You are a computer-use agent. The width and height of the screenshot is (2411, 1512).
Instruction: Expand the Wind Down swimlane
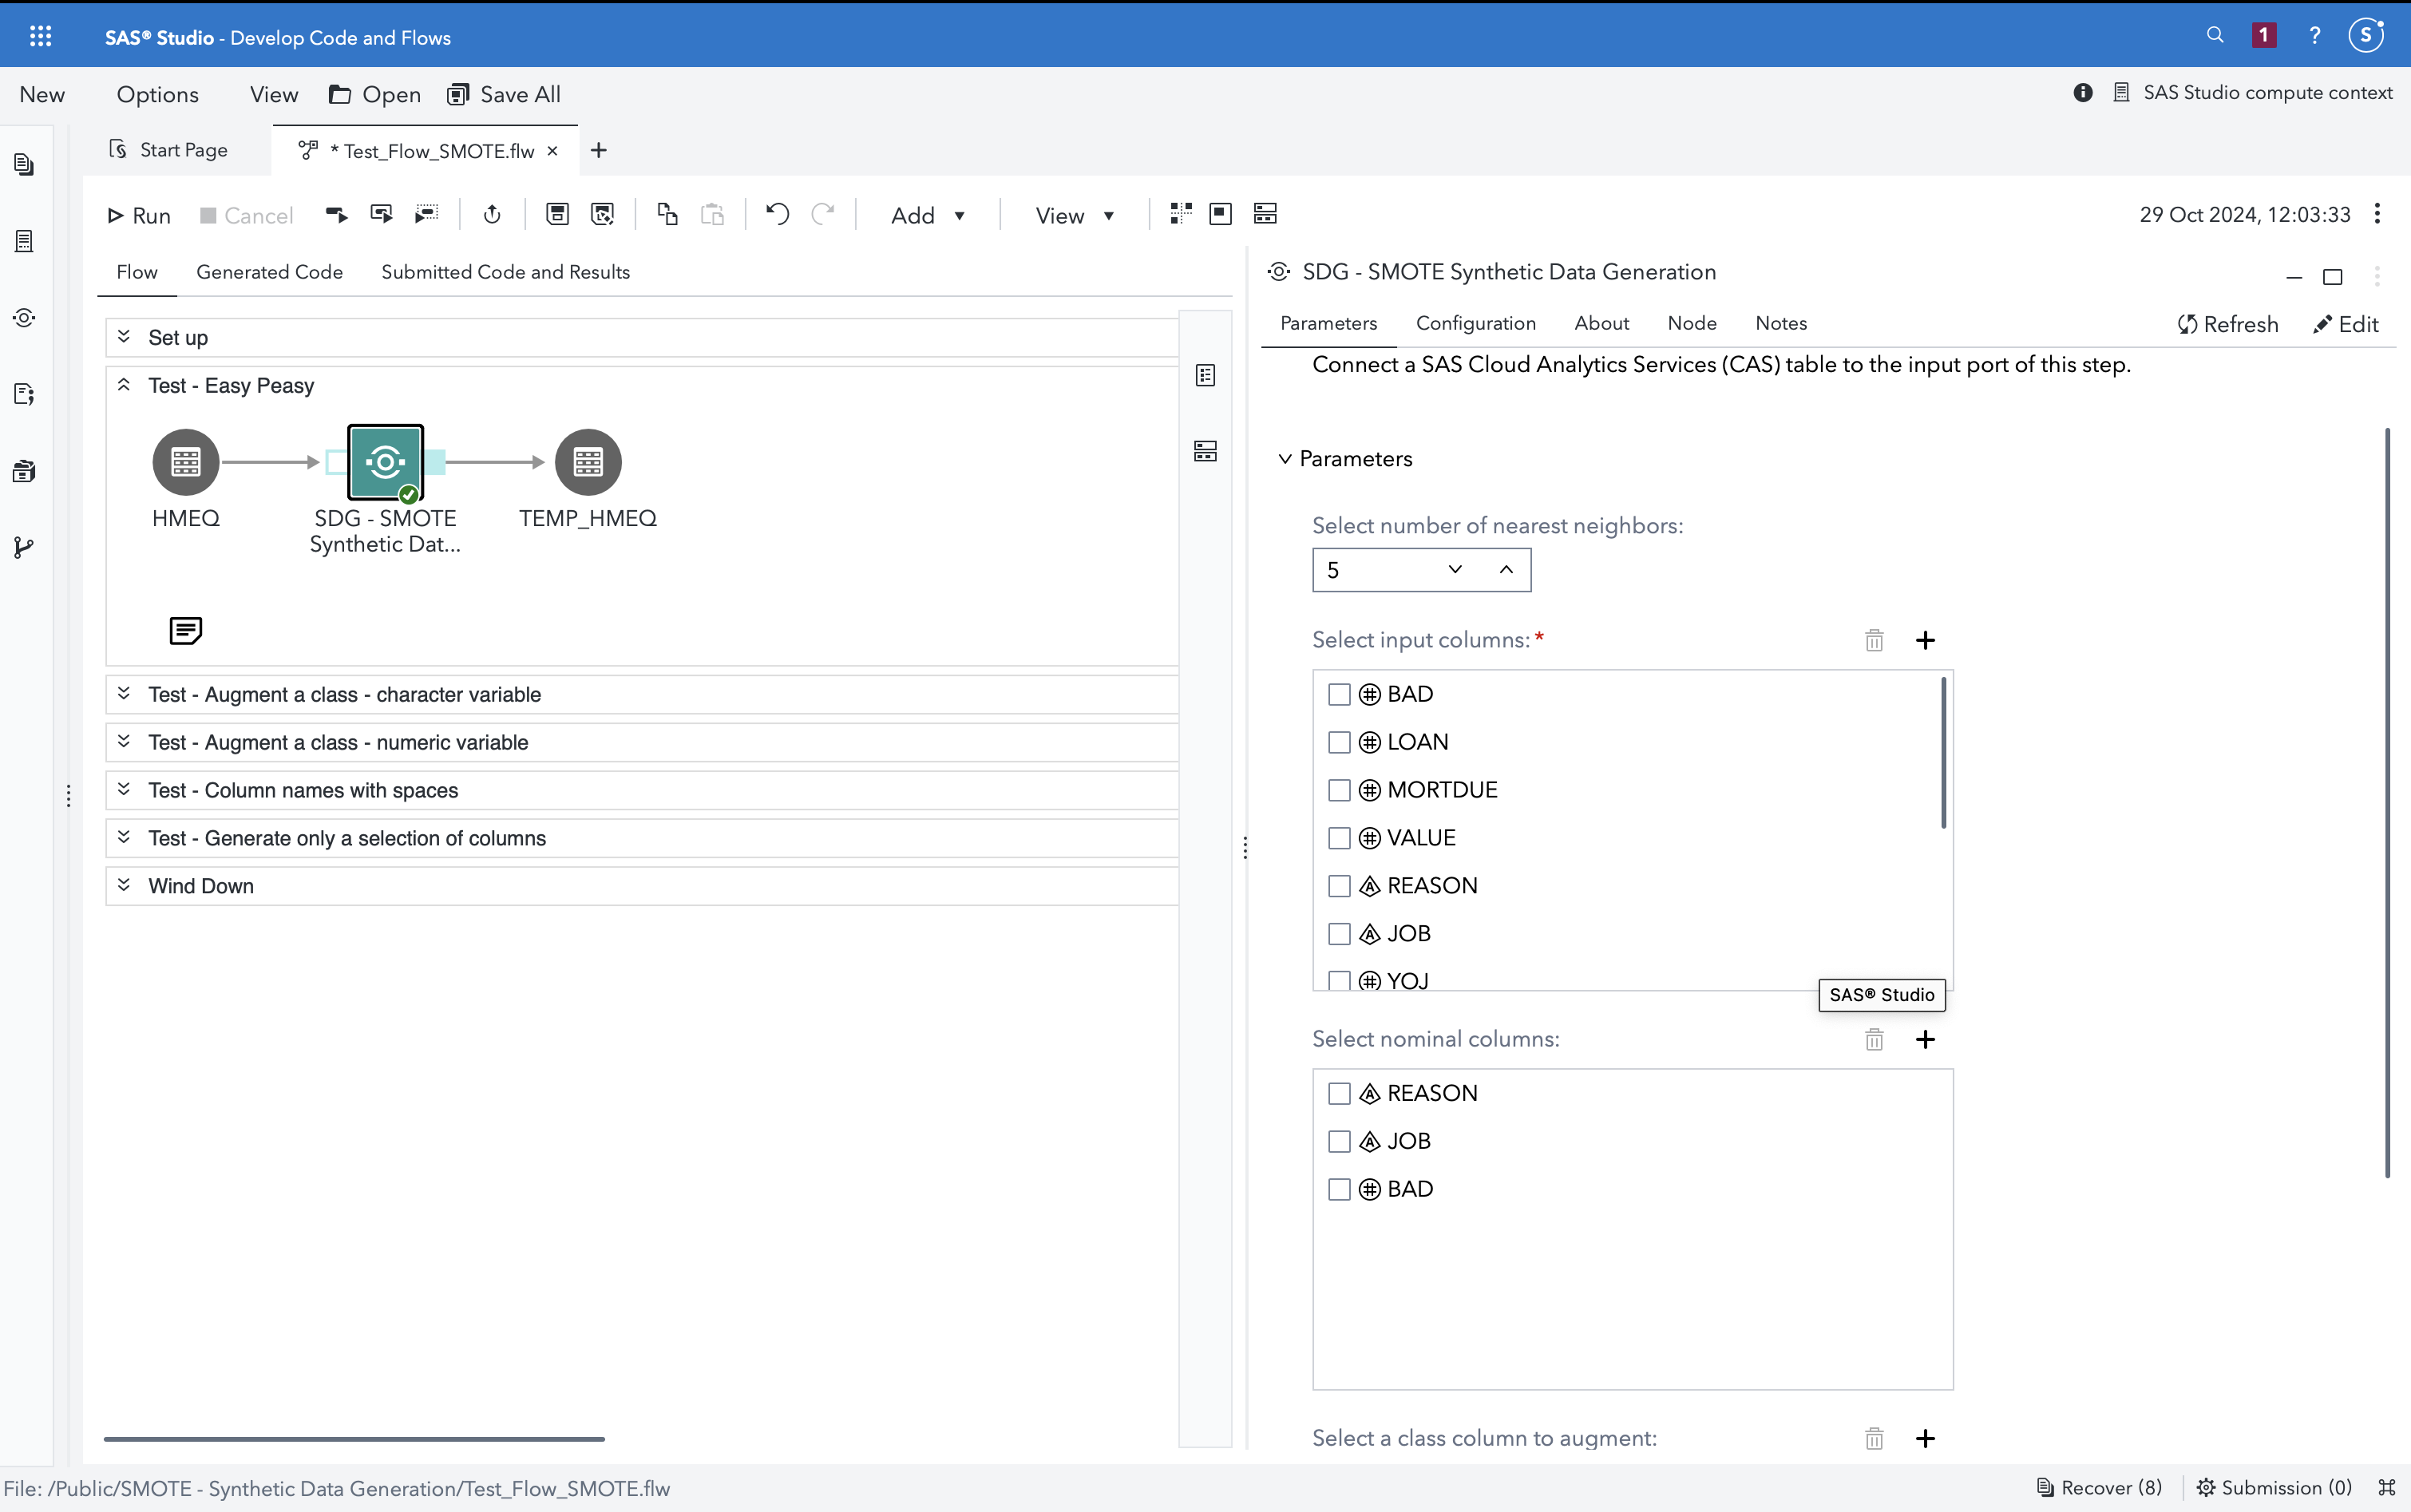(x=124, y=885)
